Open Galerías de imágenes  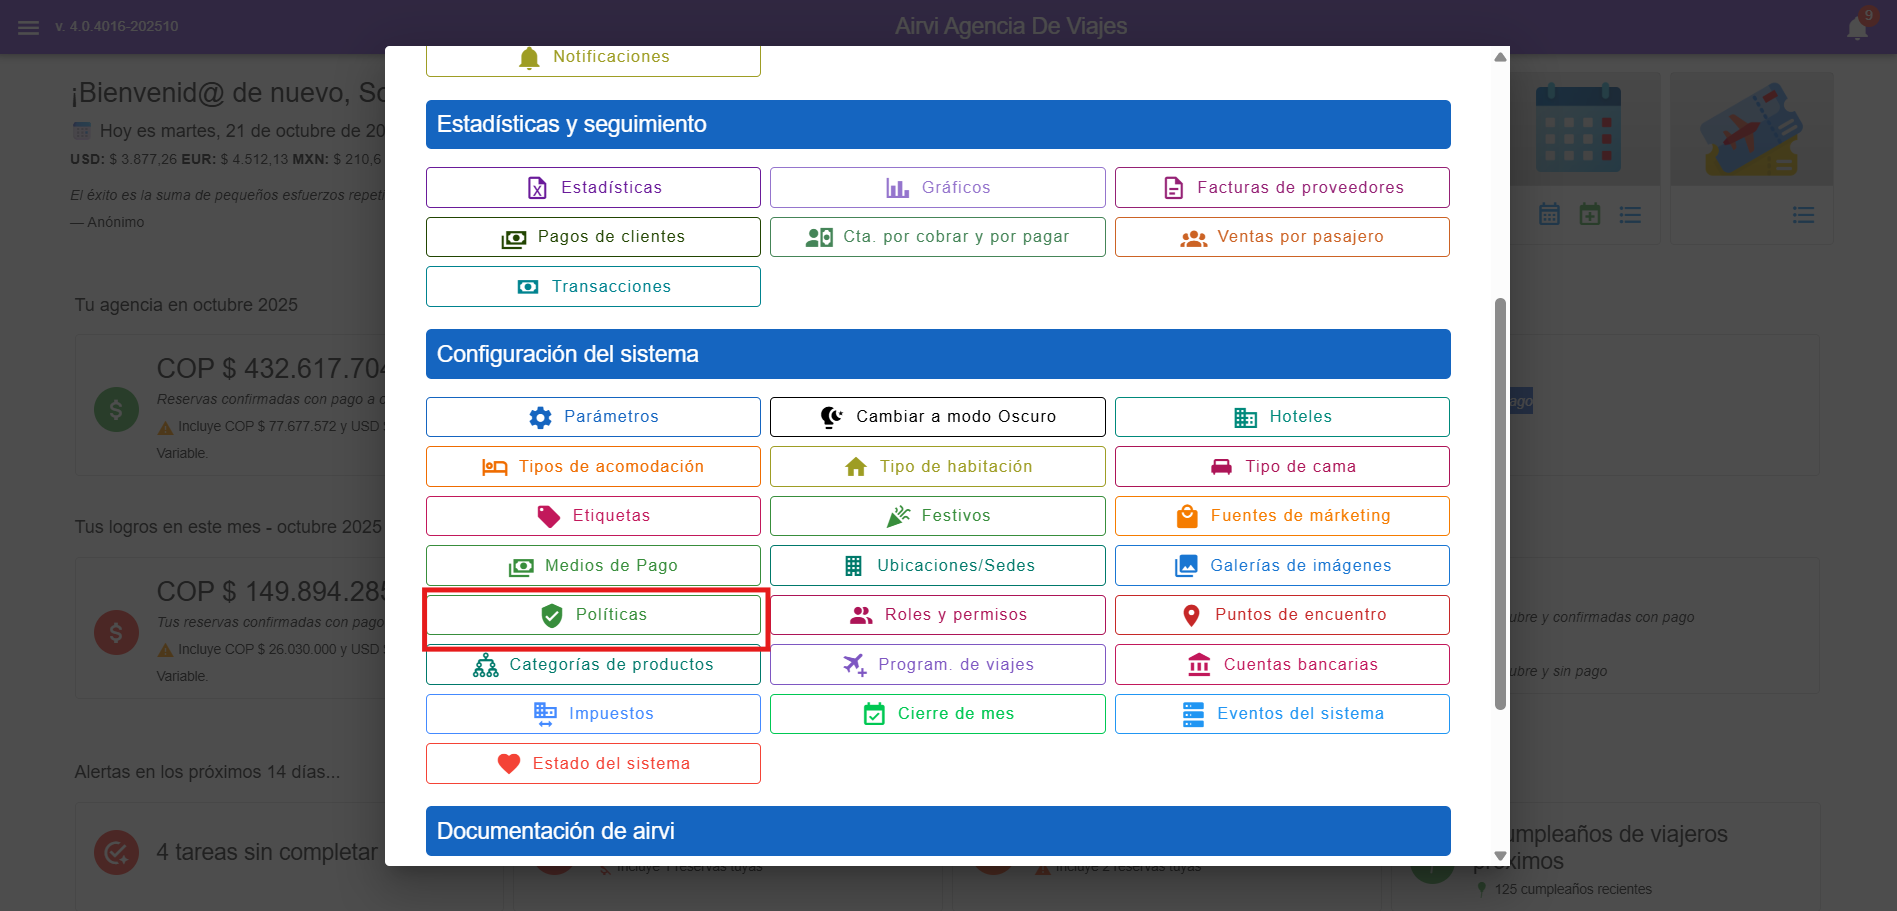coord(1281,566)
